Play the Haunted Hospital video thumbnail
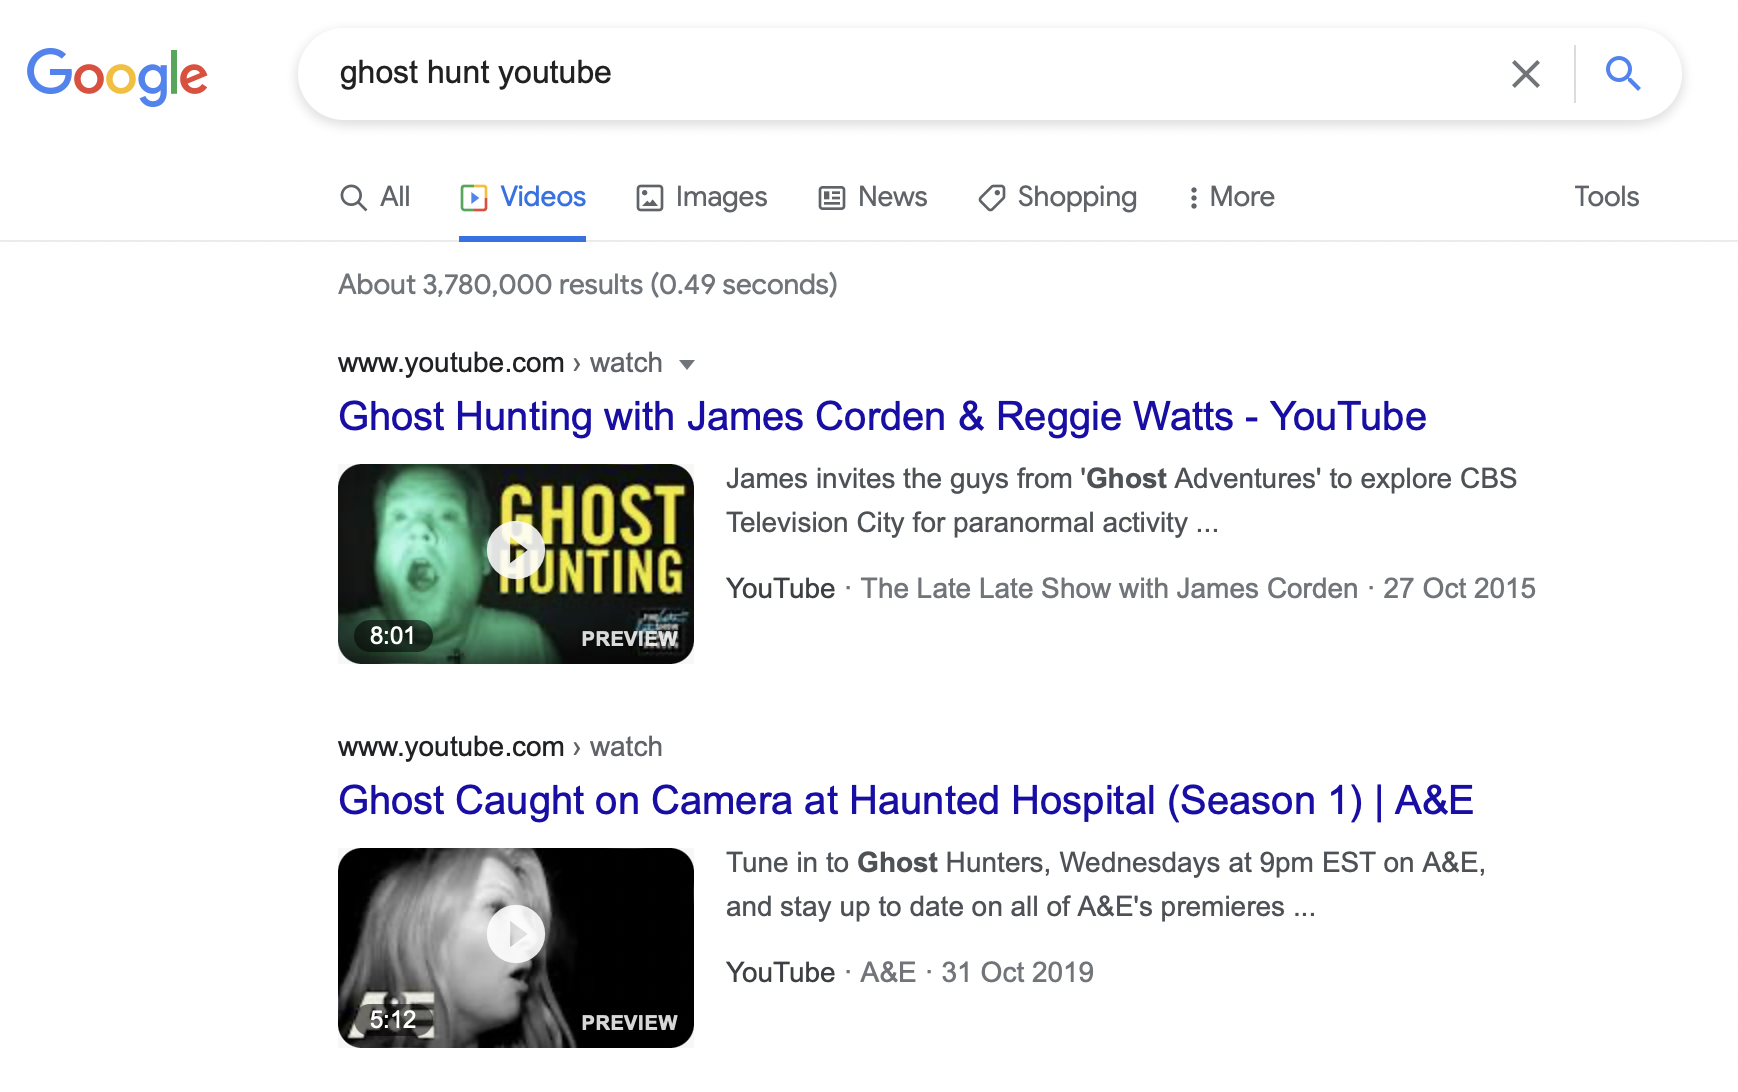1738x1092 pixels. (x=515, y=934)
